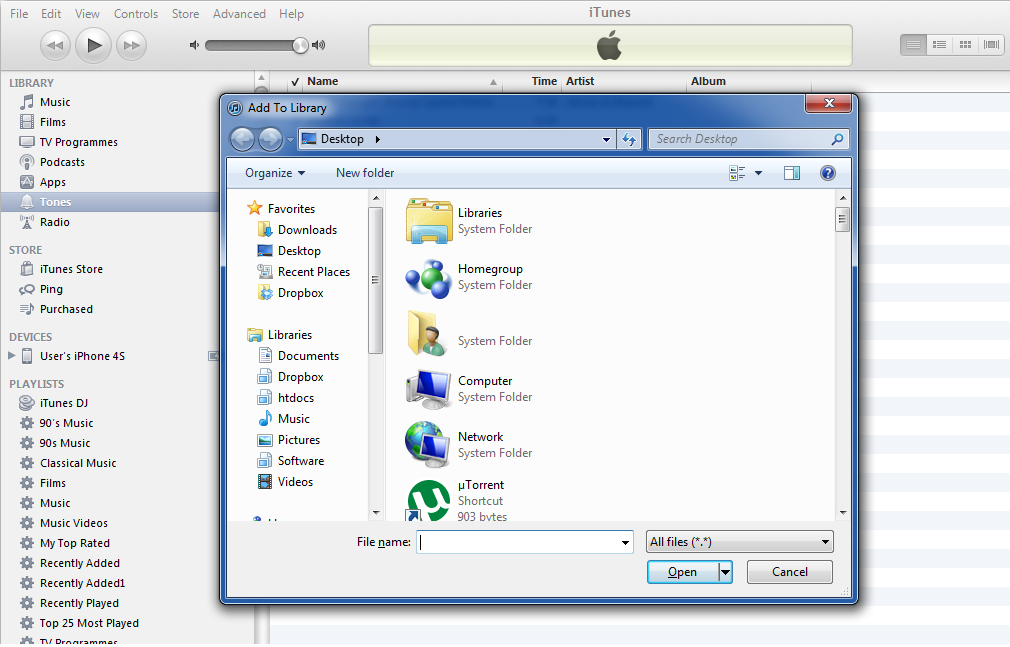Image resolution: width=1010 pixels, height=647 pixels.
Task: Select User's iPhone 4S device
Action: pos(82,356)
